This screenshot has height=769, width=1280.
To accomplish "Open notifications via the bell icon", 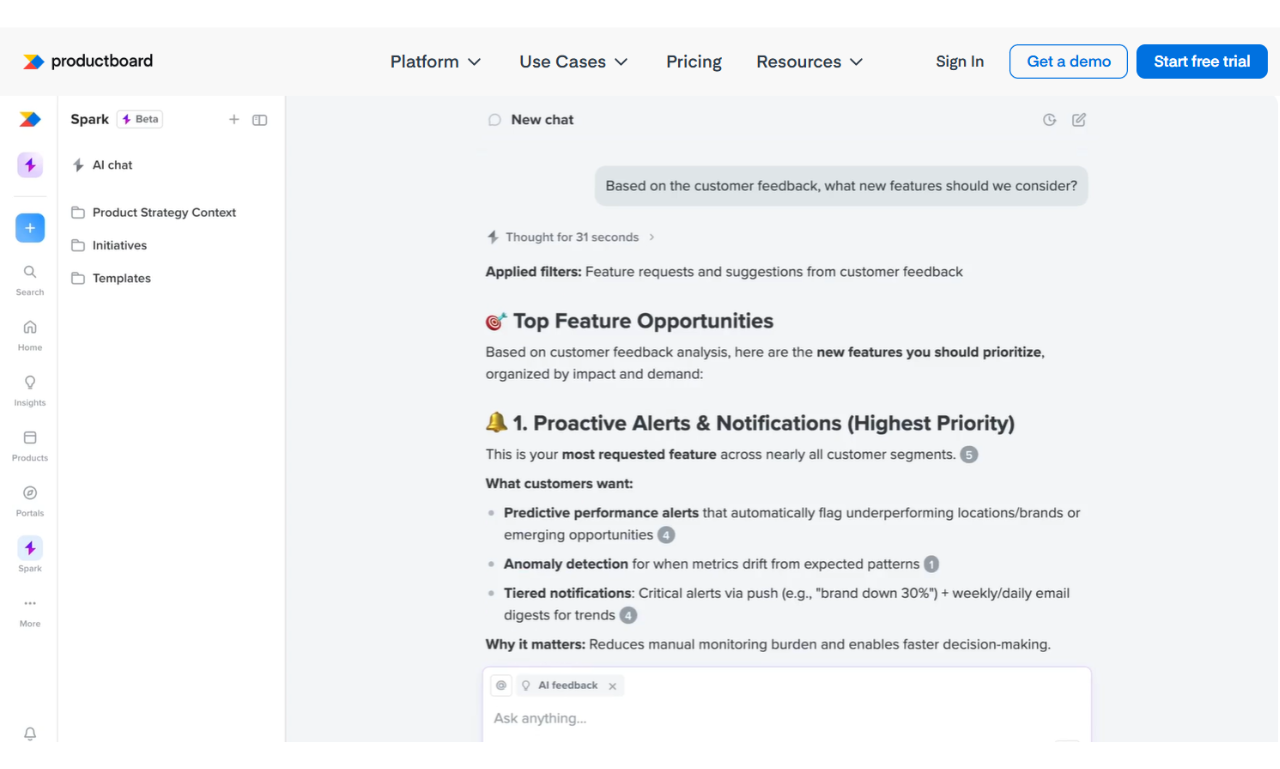I will click(29, 733).
